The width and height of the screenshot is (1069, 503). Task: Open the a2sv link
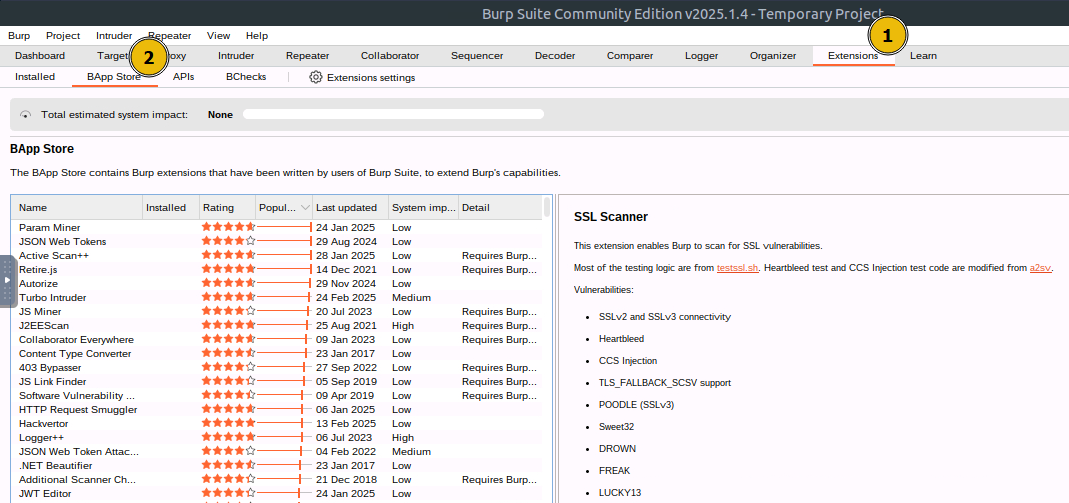[1041, 268]
